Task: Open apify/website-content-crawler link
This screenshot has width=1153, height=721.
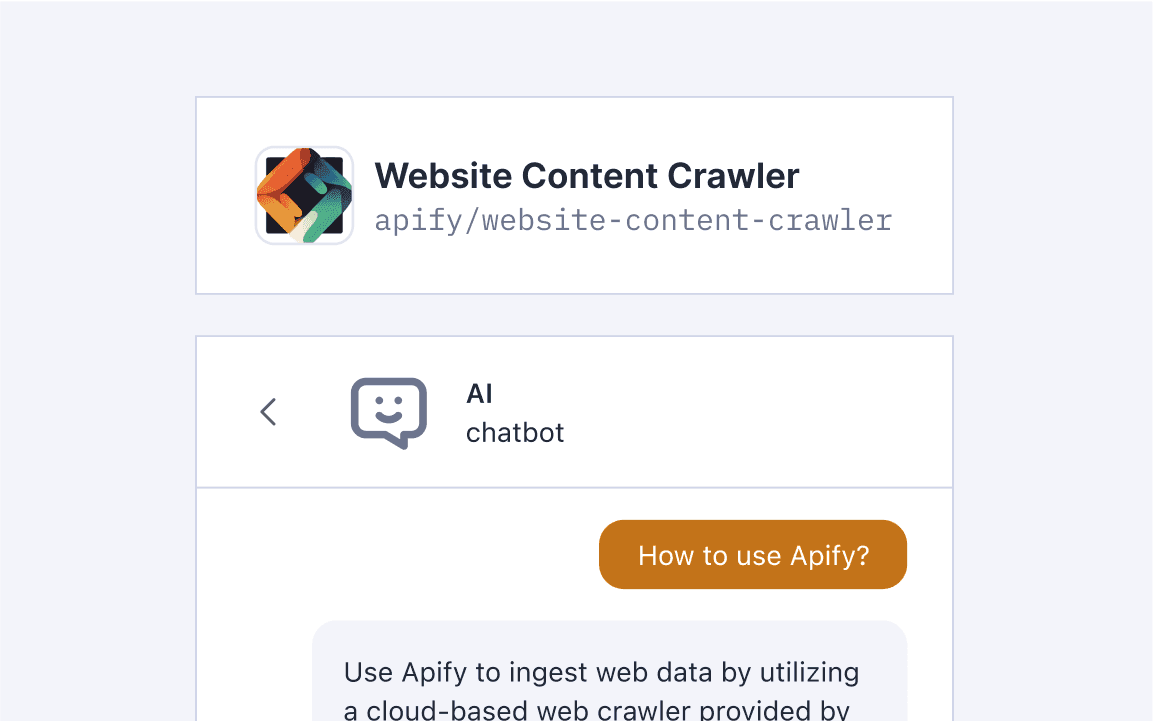Action: coord(632,220)
